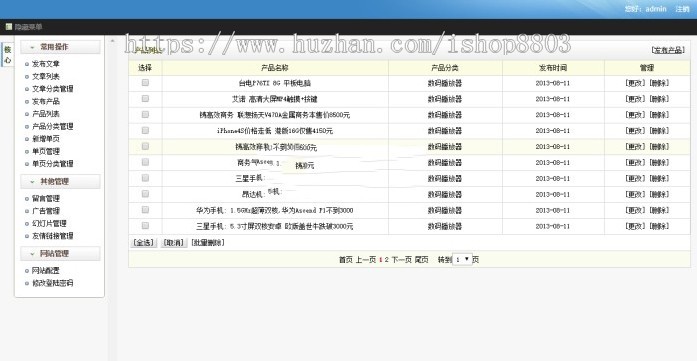
Task: Open 文章分类管理 in the sidebar
Action: tap(52, 89)
